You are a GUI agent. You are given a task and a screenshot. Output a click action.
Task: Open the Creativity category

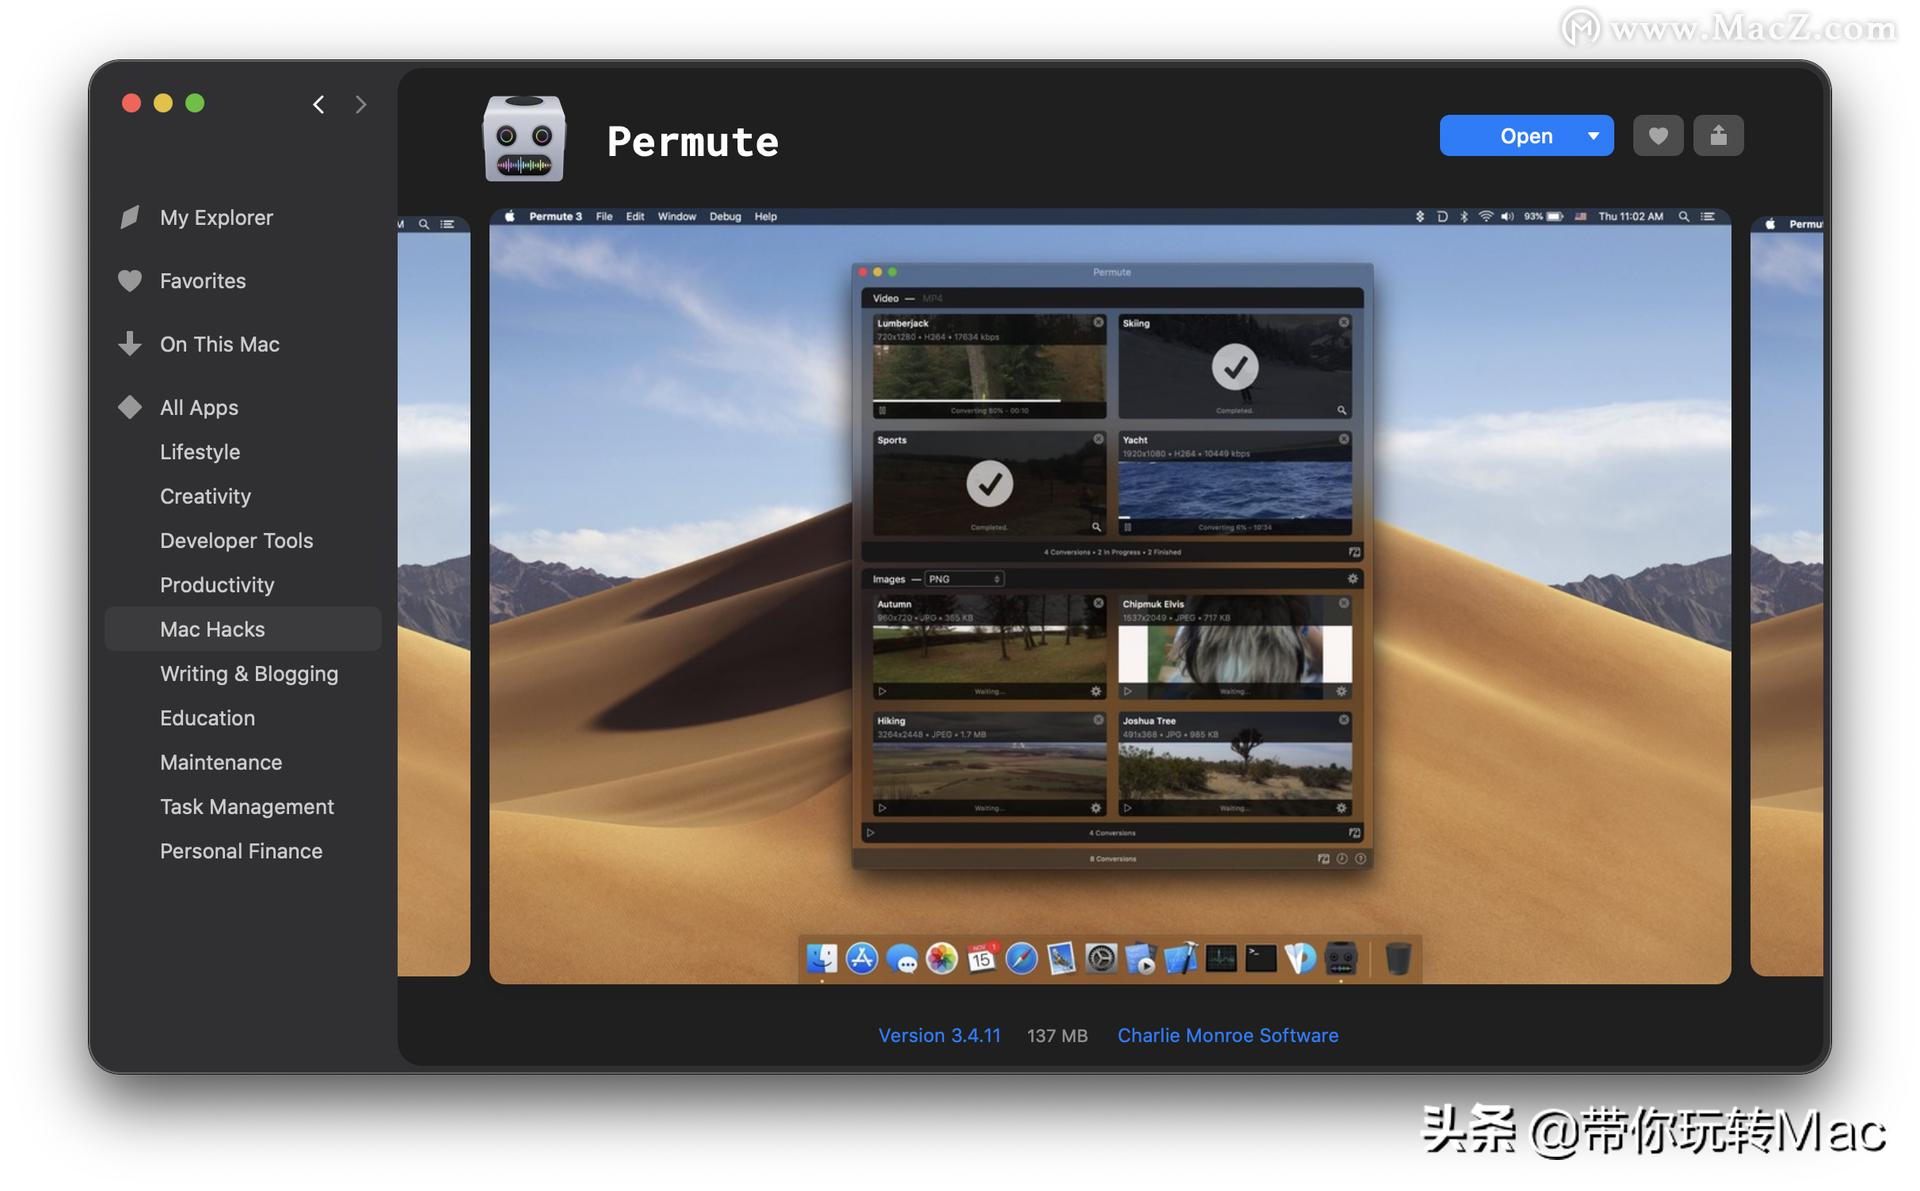point(205,497)
